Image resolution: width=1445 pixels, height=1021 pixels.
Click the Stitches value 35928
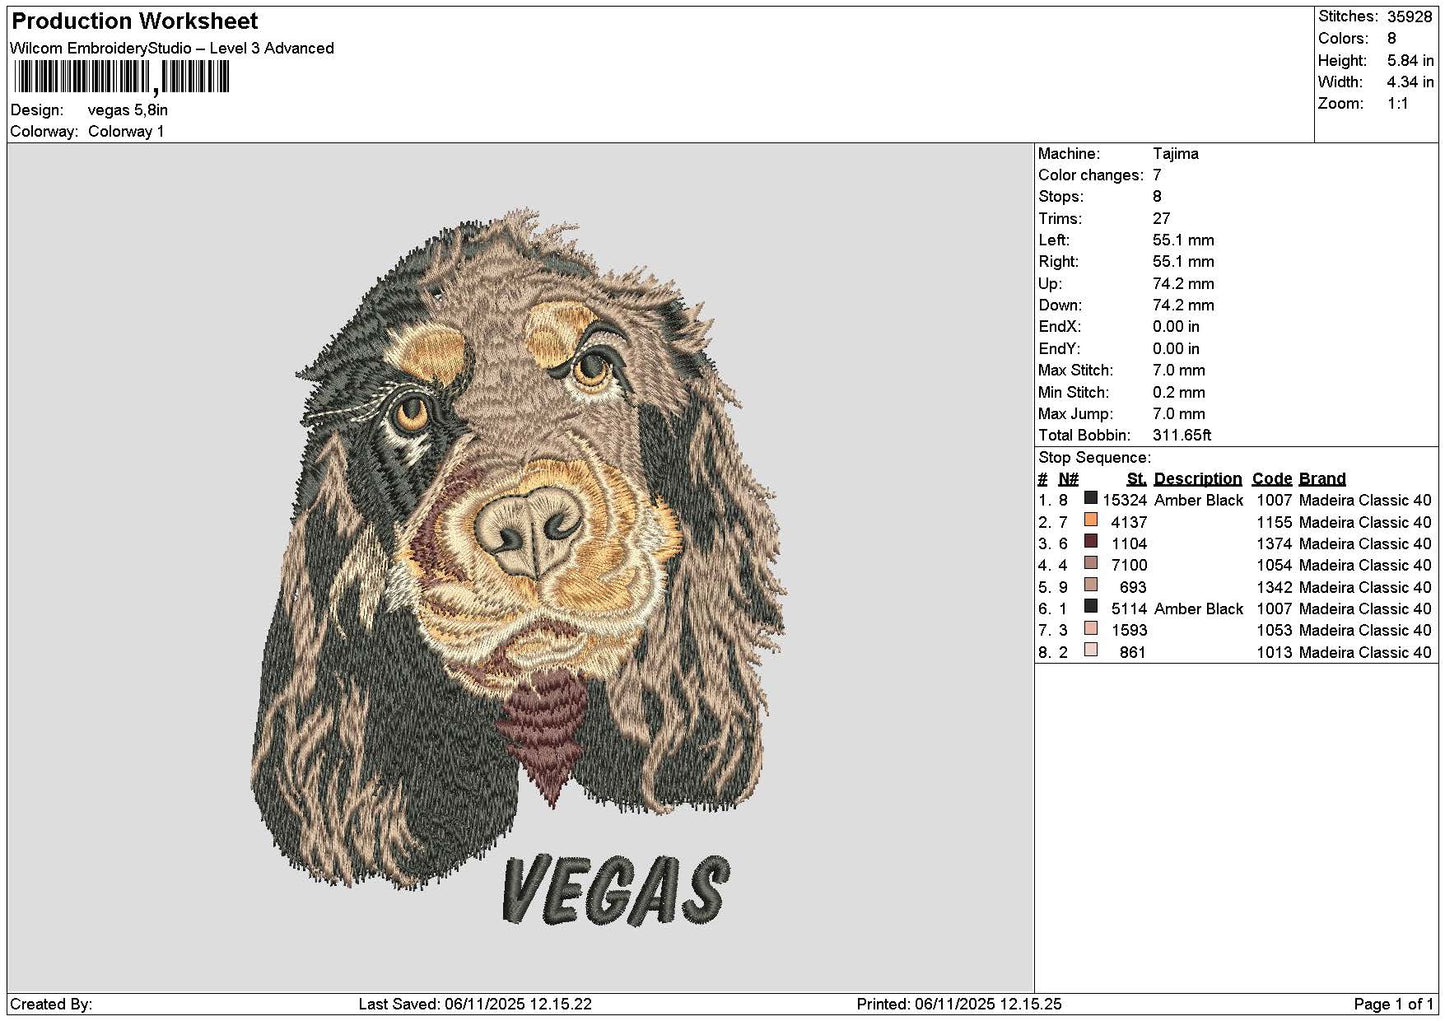[x=1410, y=17]
